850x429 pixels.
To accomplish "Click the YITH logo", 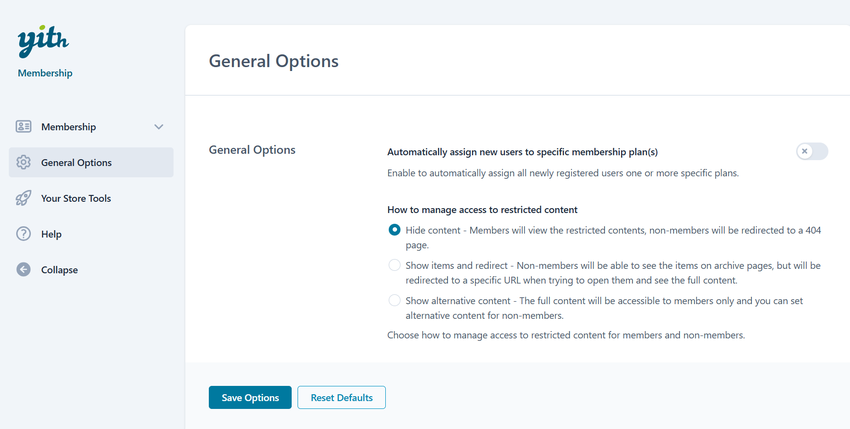I will click(43, 42).
